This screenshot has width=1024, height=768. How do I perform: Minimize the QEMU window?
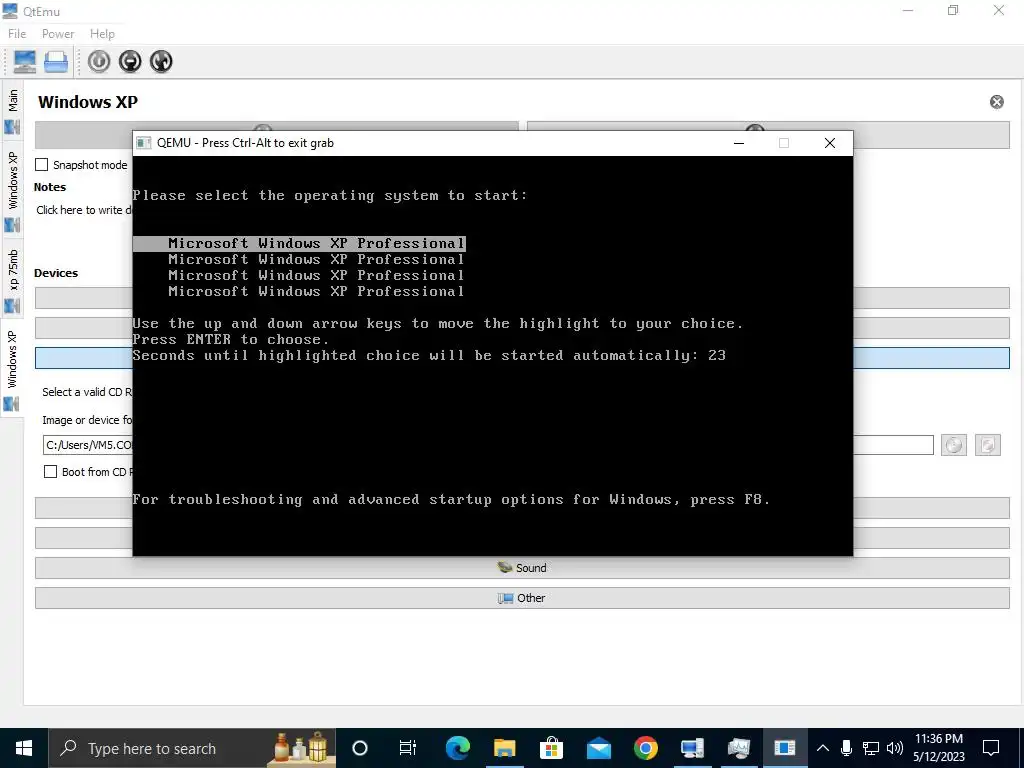pyautogui.click(x=739, y=143)
